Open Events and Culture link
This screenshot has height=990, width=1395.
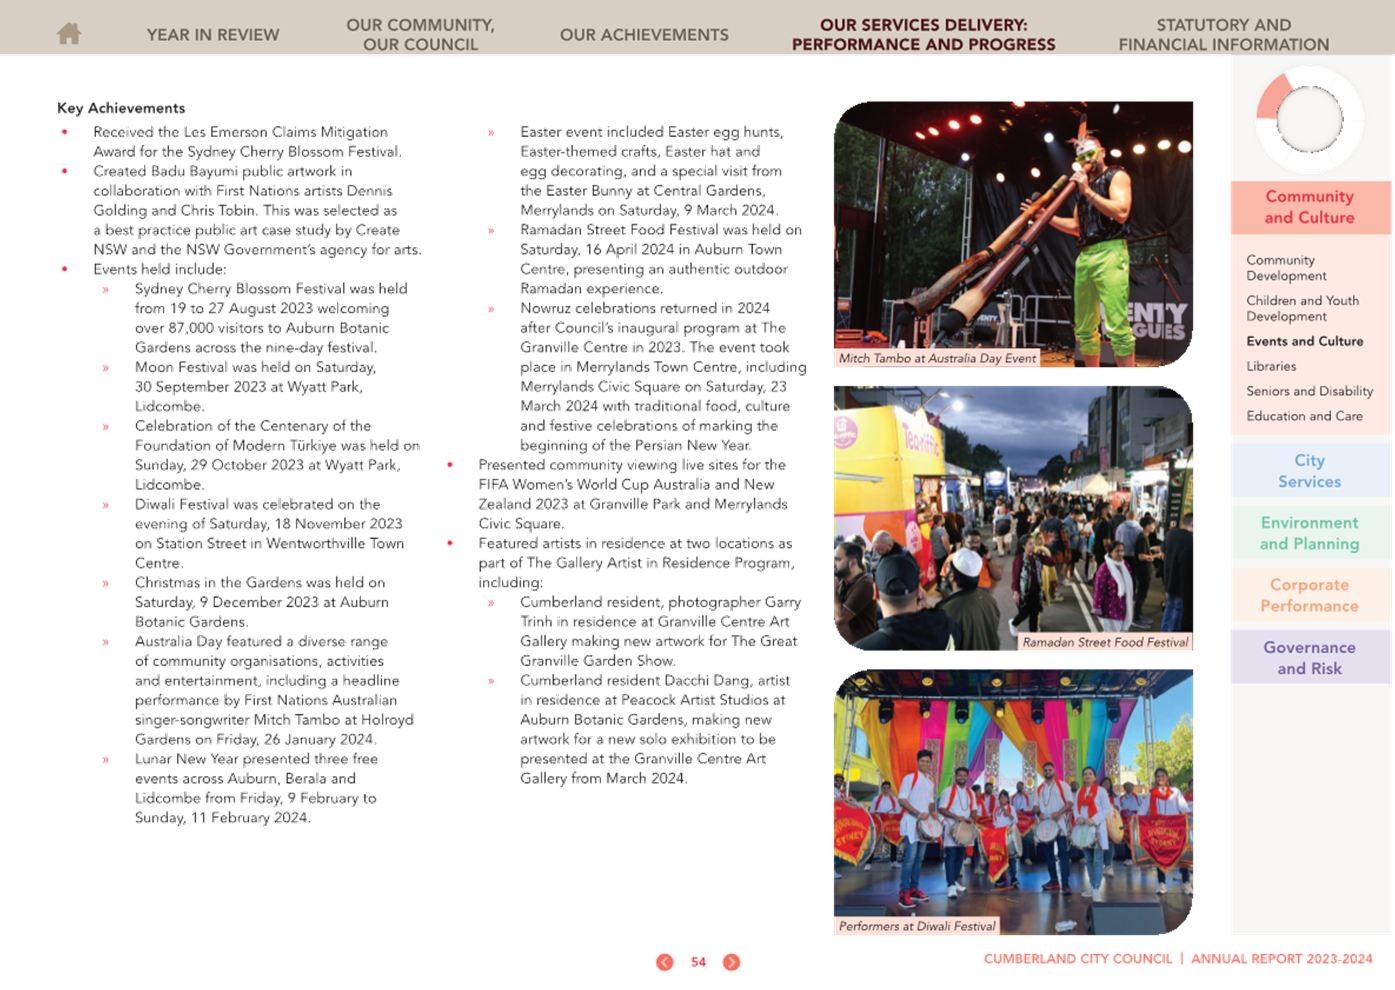click(1304, 341)
